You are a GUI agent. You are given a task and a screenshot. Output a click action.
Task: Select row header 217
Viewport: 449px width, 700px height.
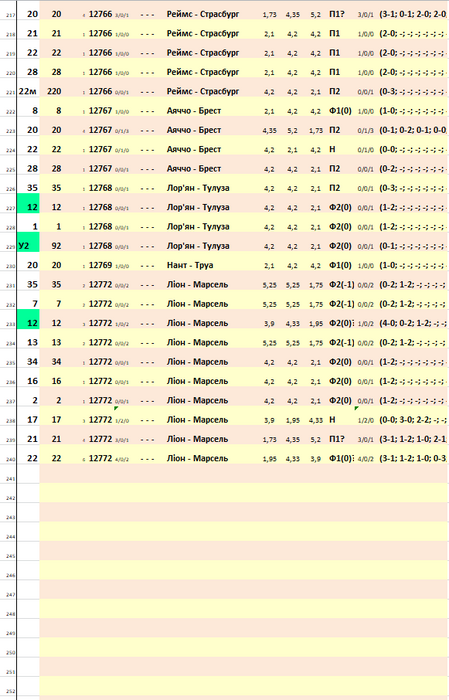(x=8, y=14)
